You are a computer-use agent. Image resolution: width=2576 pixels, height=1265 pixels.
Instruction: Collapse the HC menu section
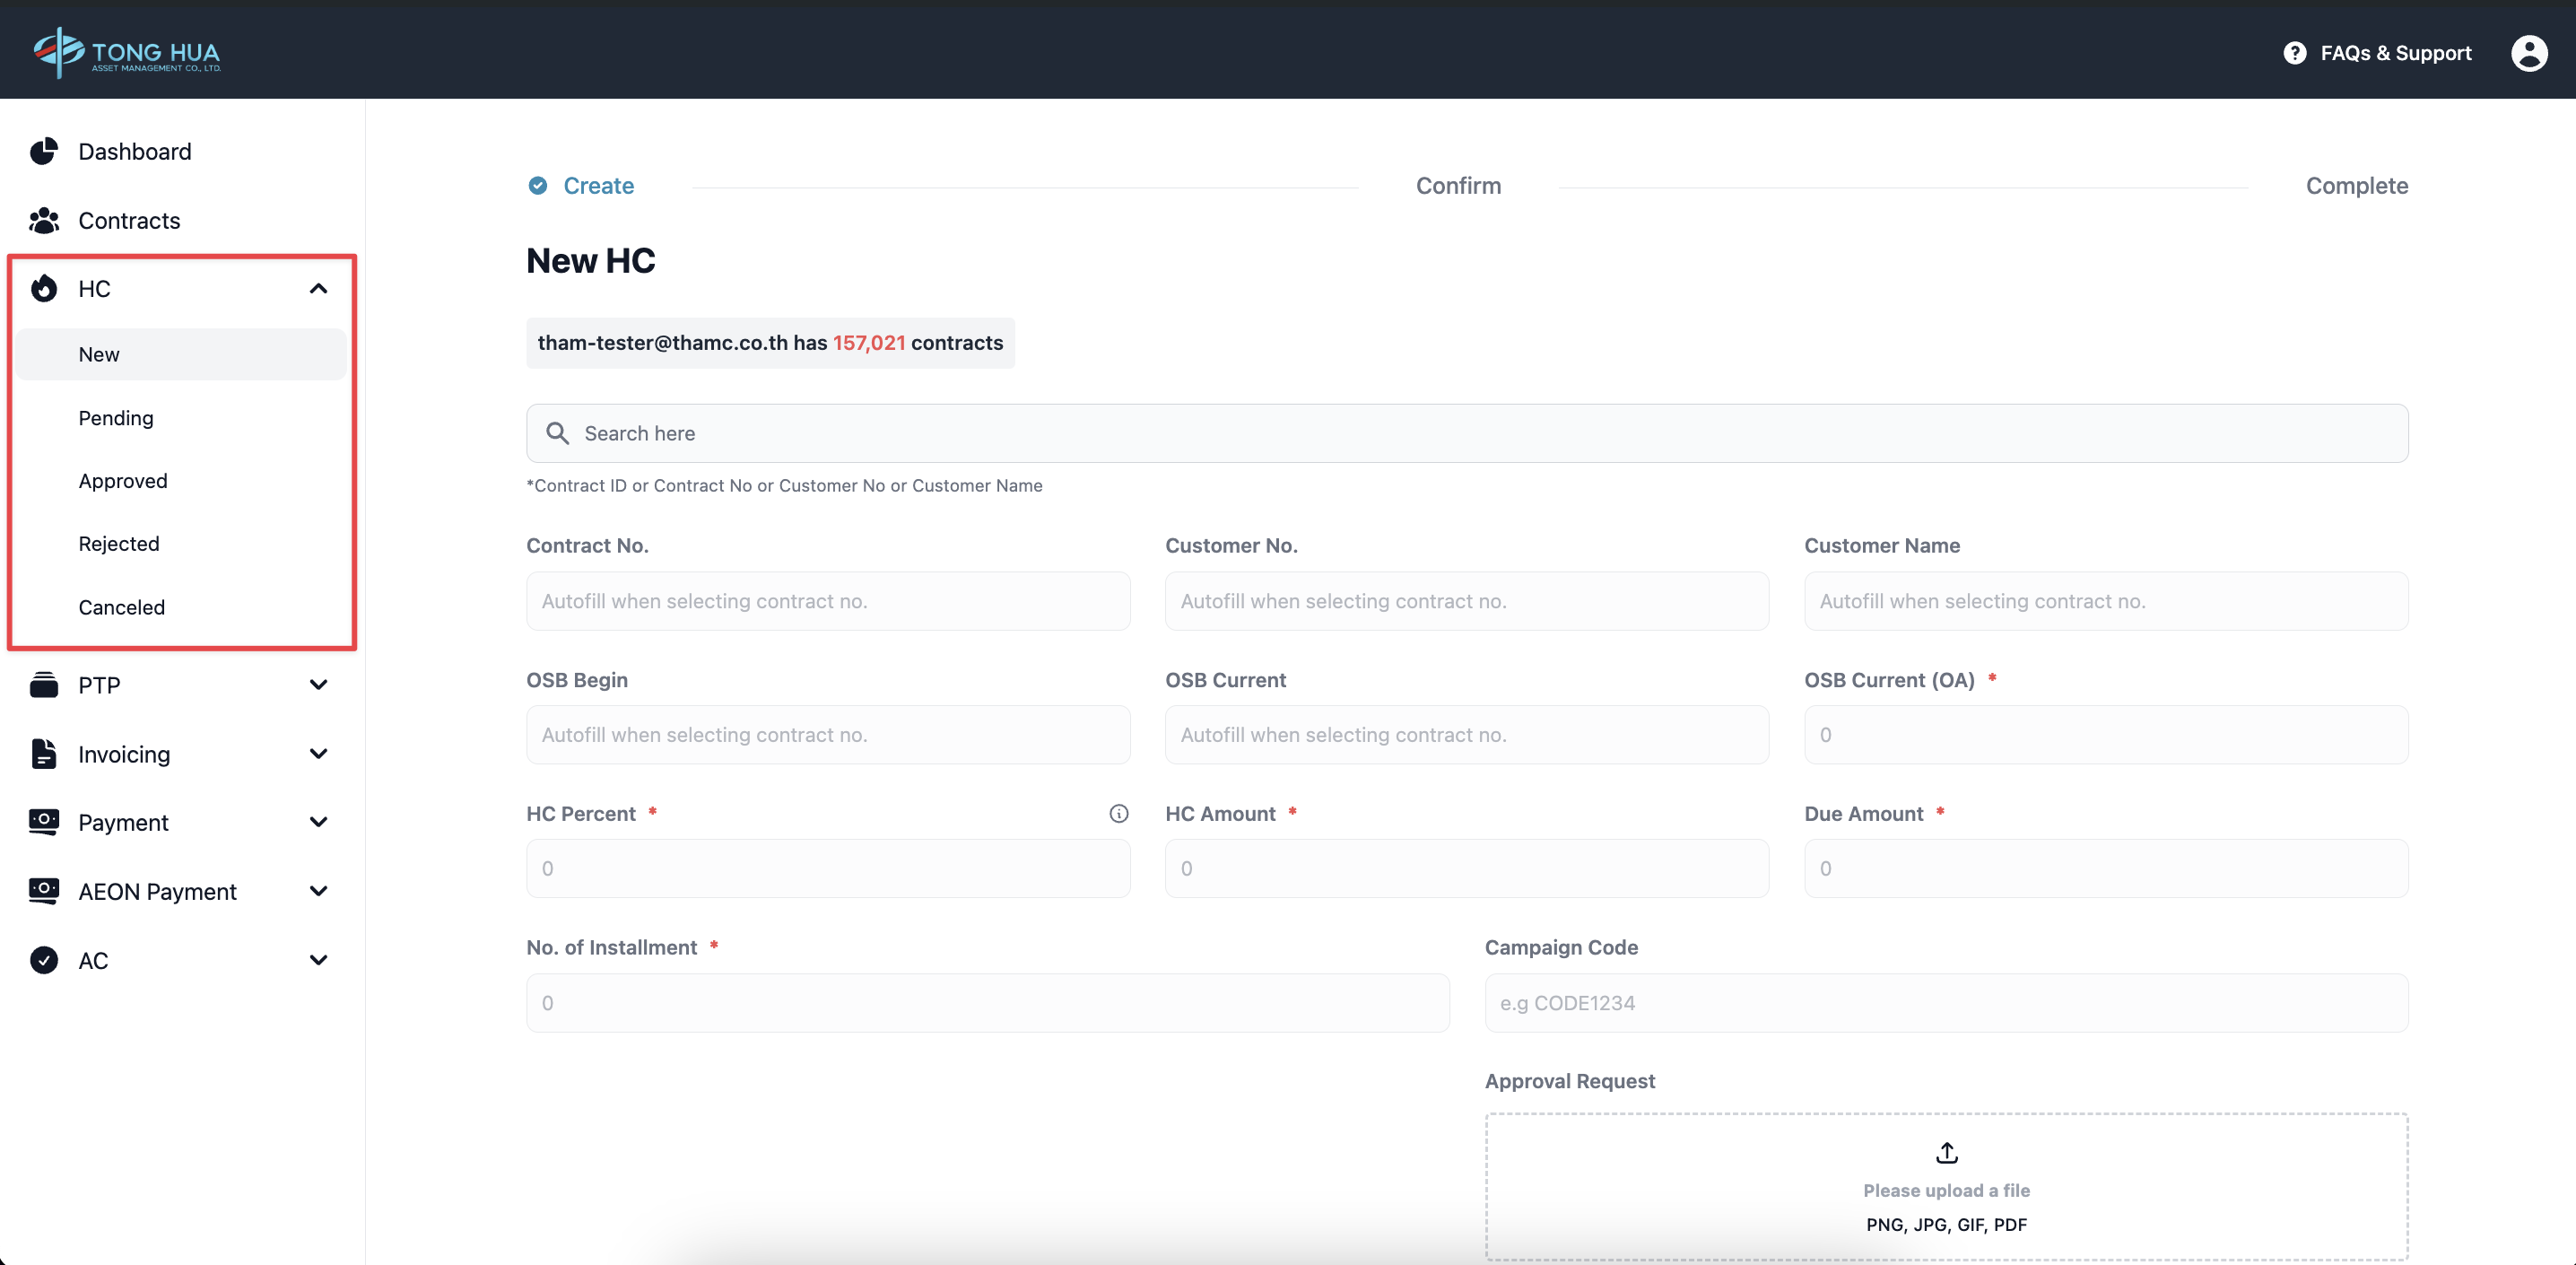(318, 289)
